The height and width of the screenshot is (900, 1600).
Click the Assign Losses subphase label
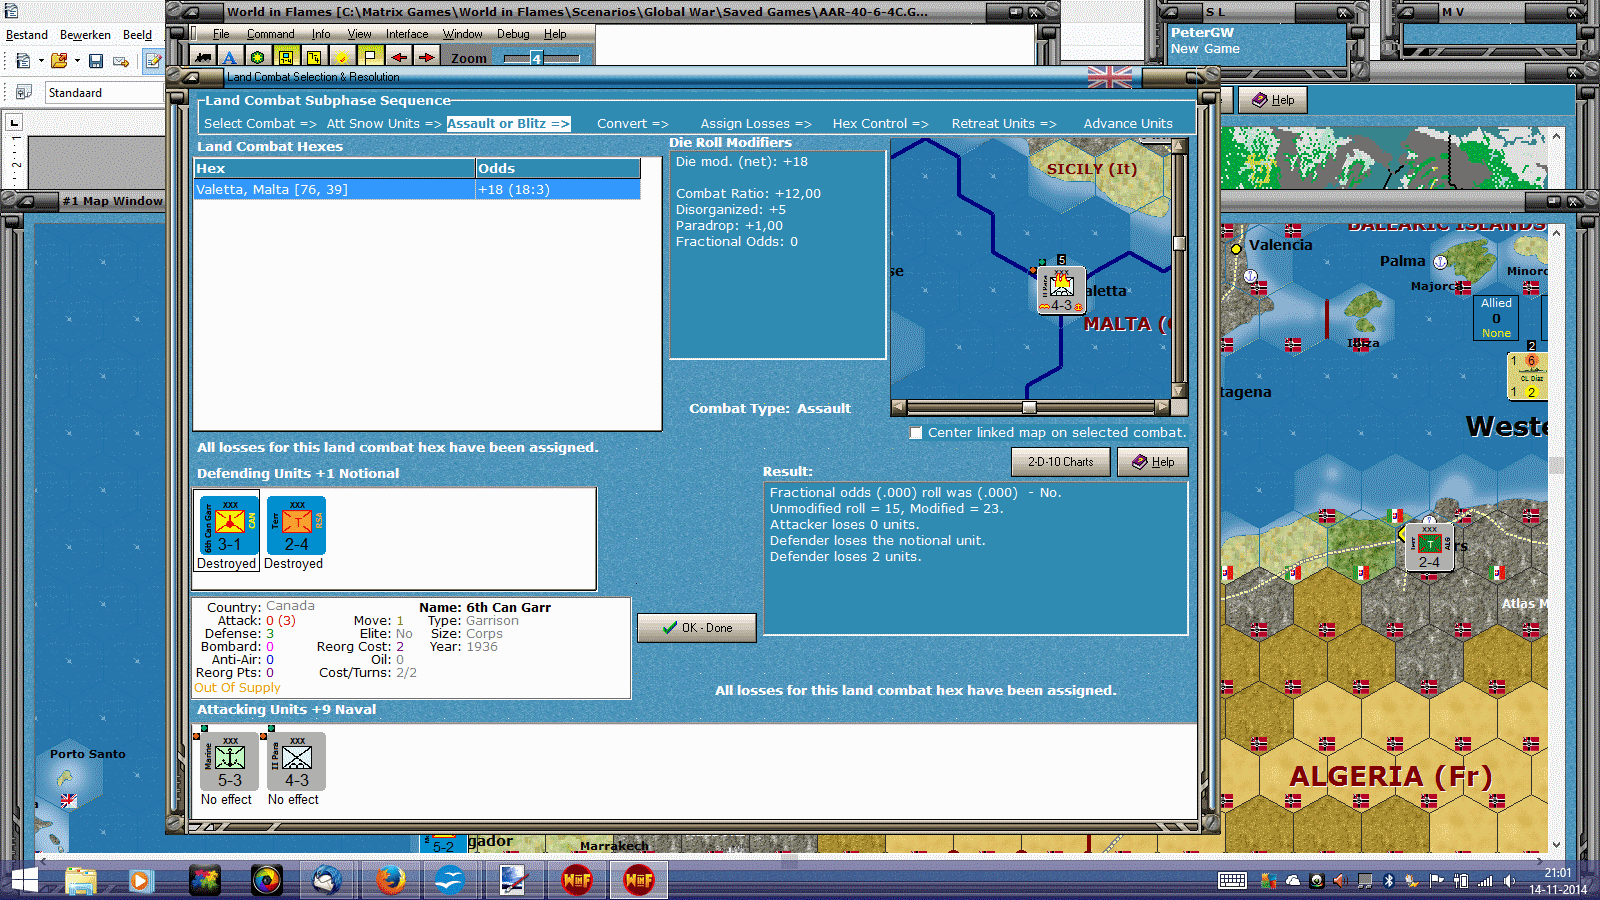point(756,124)
